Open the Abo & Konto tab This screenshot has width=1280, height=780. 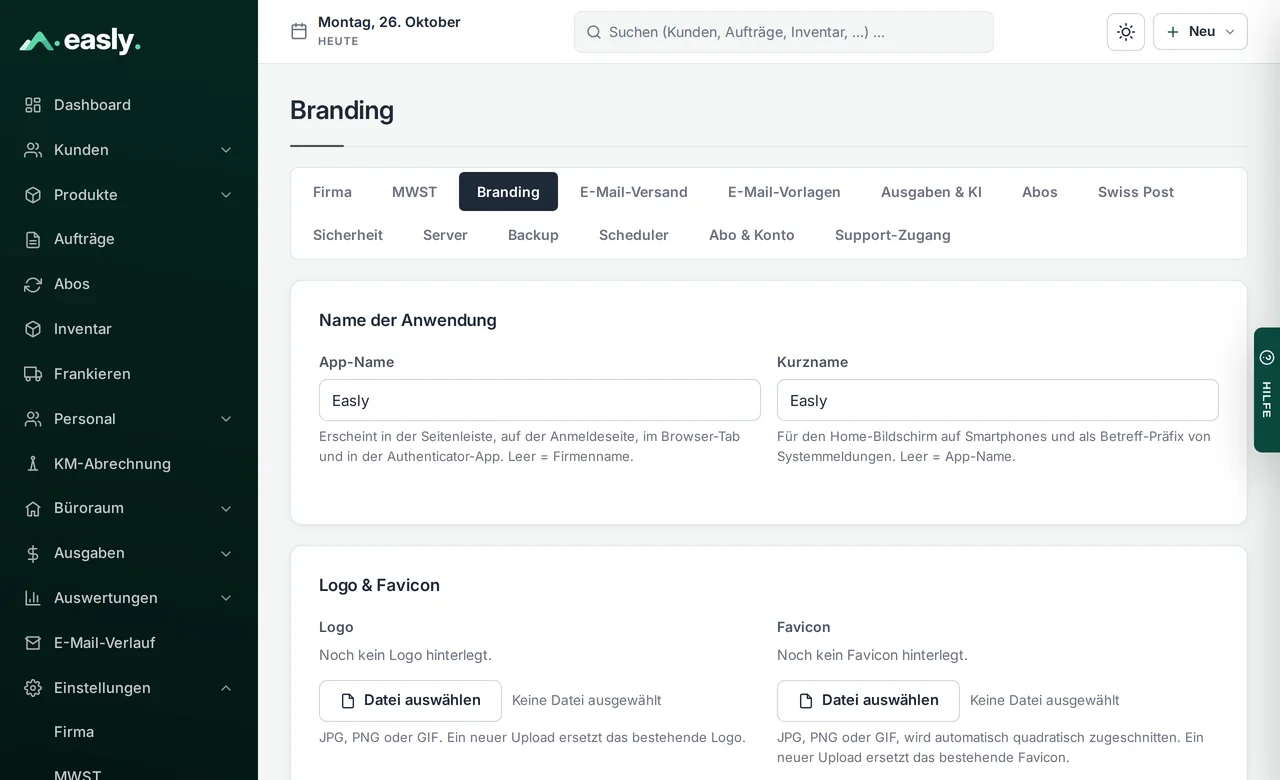(x=752, y=235)
